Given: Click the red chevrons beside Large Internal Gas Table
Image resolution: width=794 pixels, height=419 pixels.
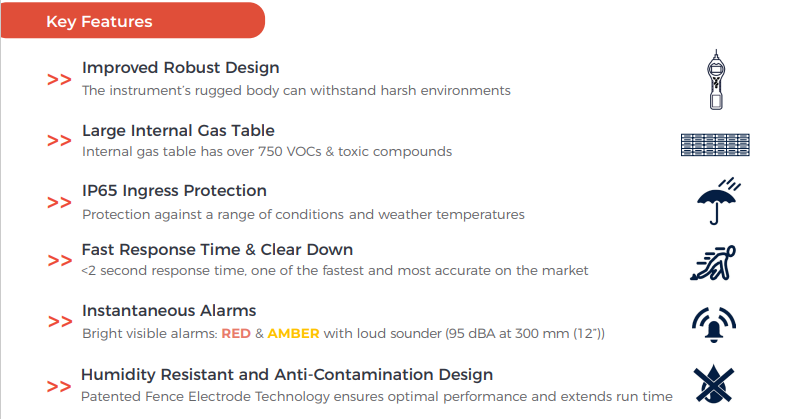Looking at the screenshot, I should tap(59, 140).
